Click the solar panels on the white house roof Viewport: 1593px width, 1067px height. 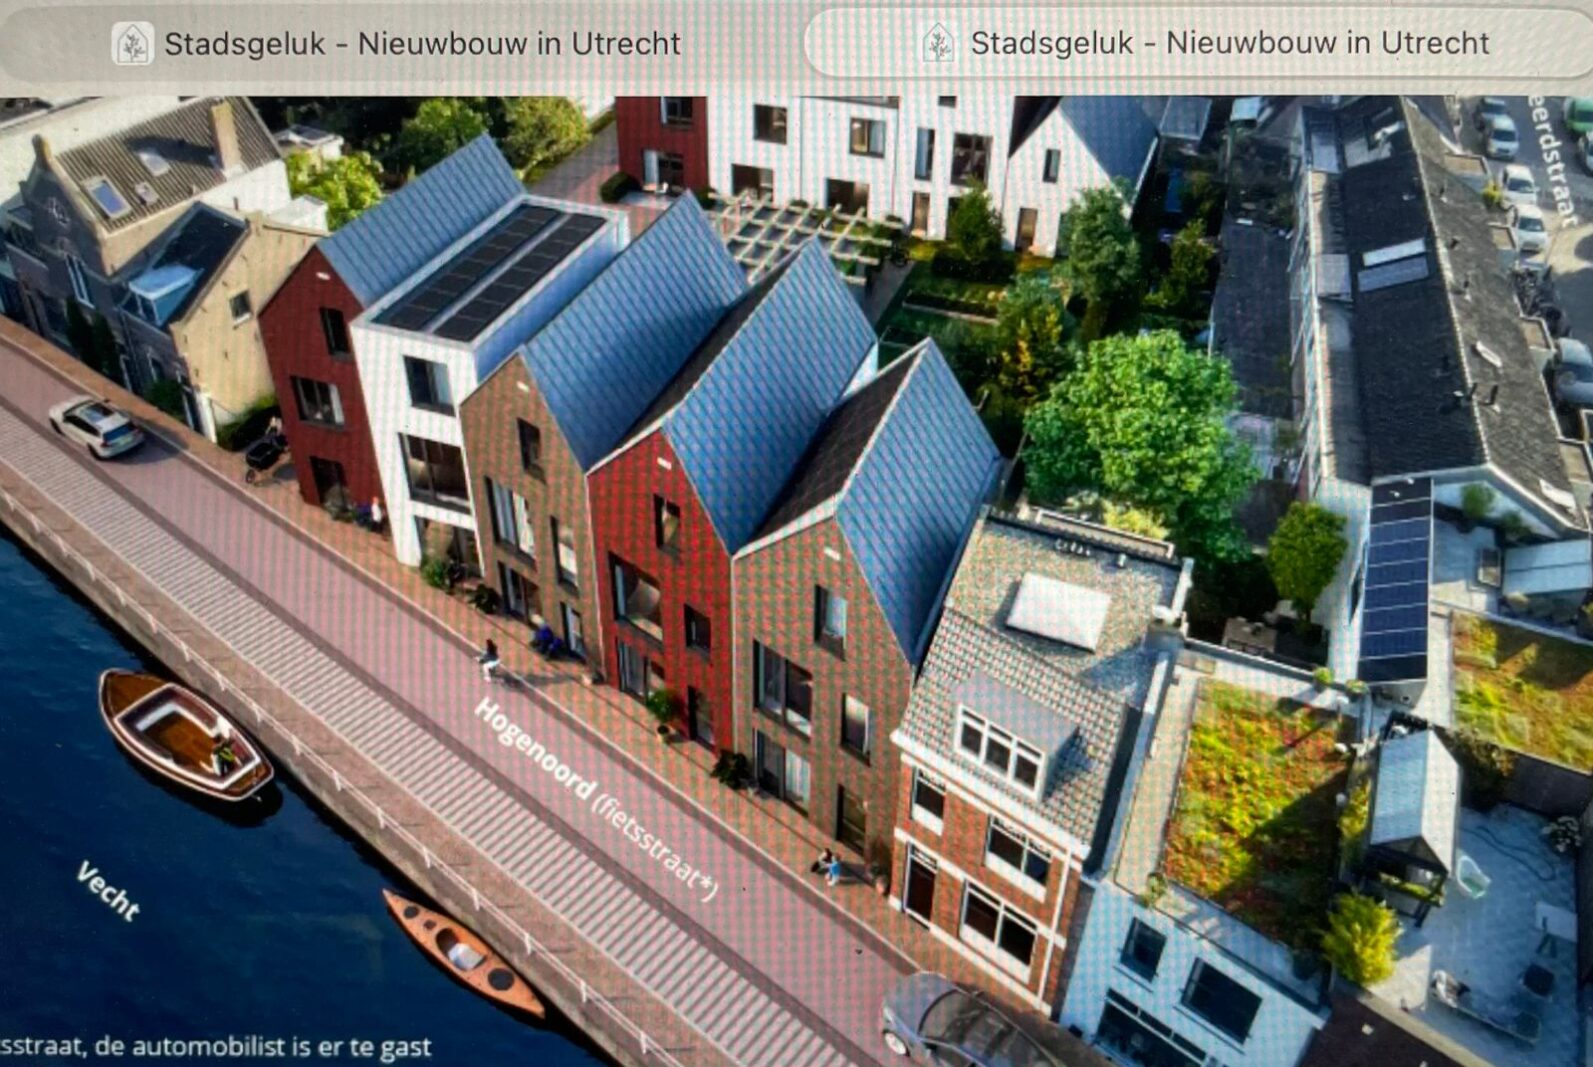[490, 272]
